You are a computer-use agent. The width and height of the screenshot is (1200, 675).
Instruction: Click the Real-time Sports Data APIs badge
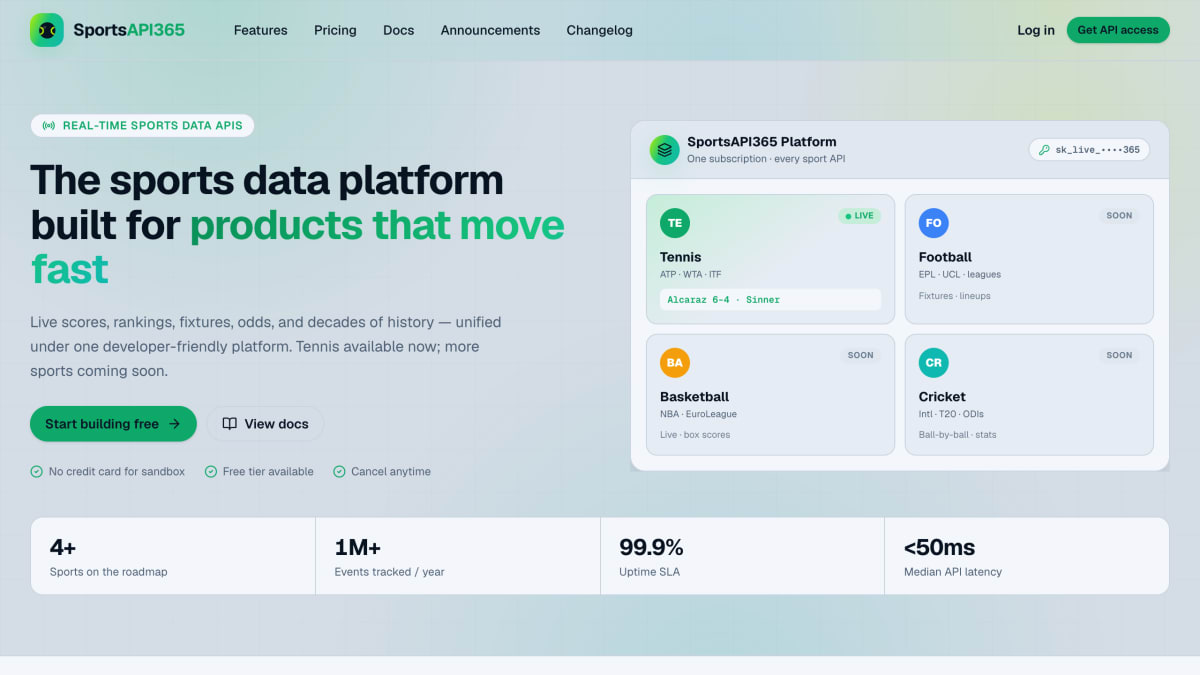143,126
